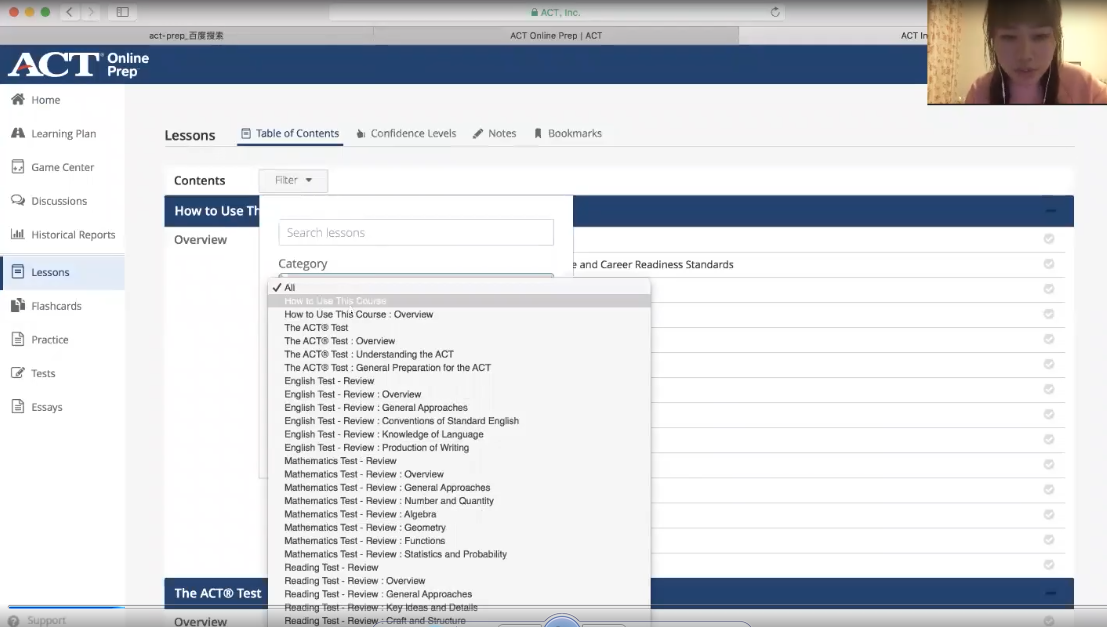Screen dimensions: 1107x627
Task: View Historical Reports chart icon
Action: tap(18, 234)
